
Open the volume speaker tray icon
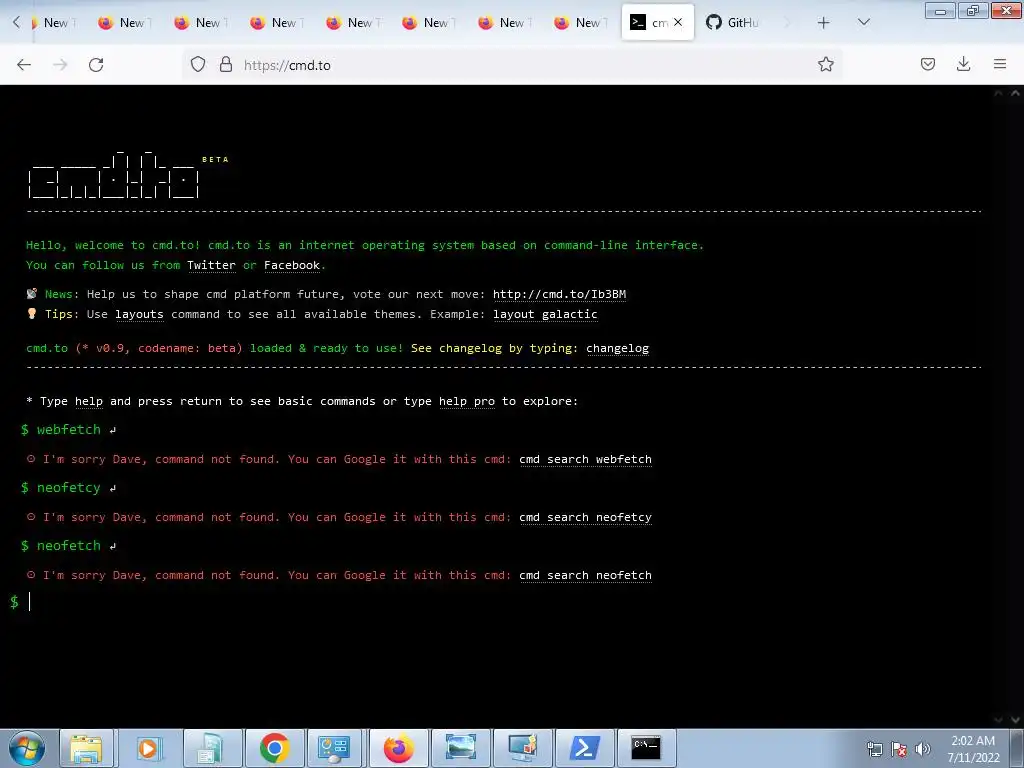coord(922,749)
